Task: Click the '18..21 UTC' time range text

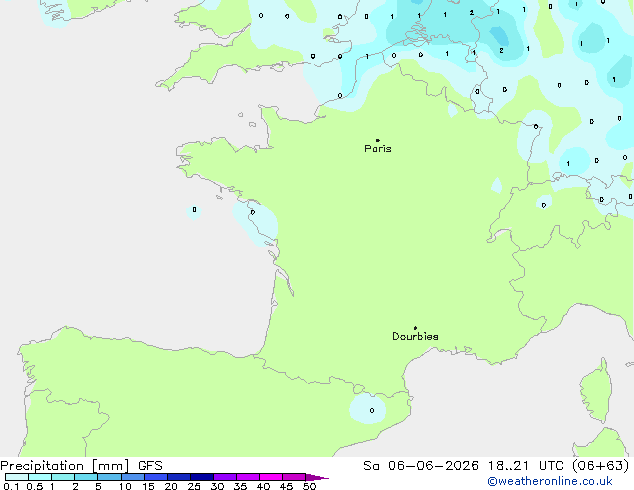Action: pos(526,466)
